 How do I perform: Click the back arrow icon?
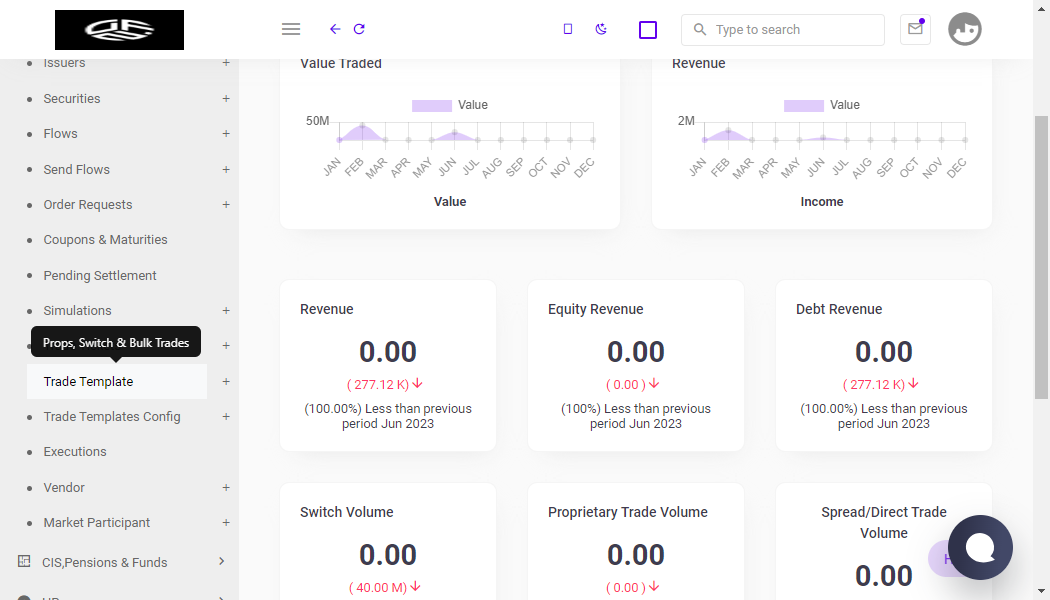(x=335, y=29)
